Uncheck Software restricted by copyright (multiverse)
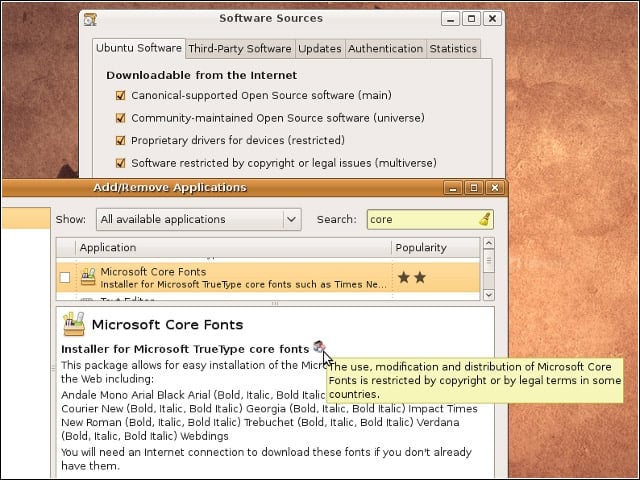Viewport: 640px width, 480px height. (120, 163)
